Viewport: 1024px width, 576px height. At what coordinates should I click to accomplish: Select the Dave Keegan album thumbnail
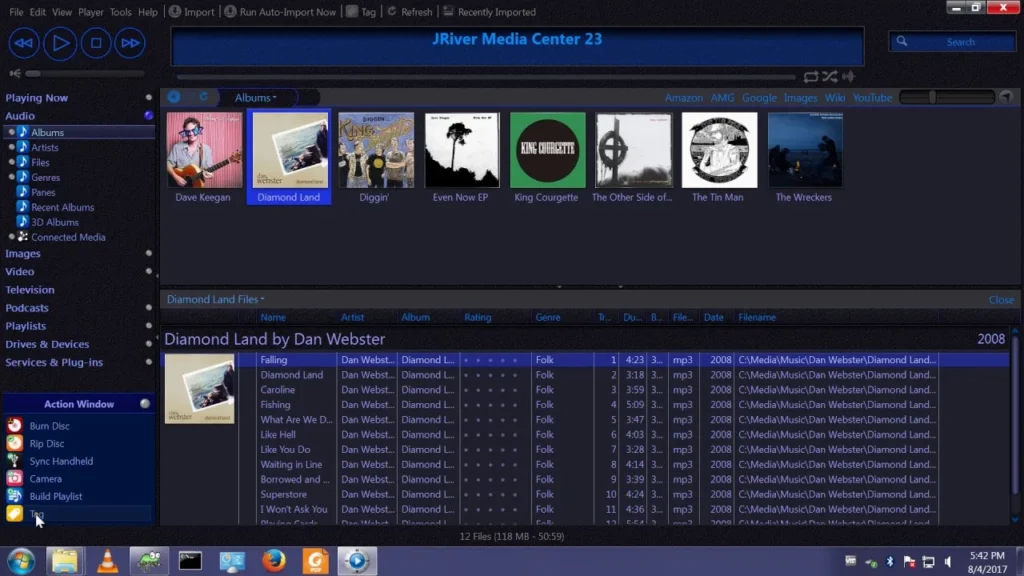(204, 150)
